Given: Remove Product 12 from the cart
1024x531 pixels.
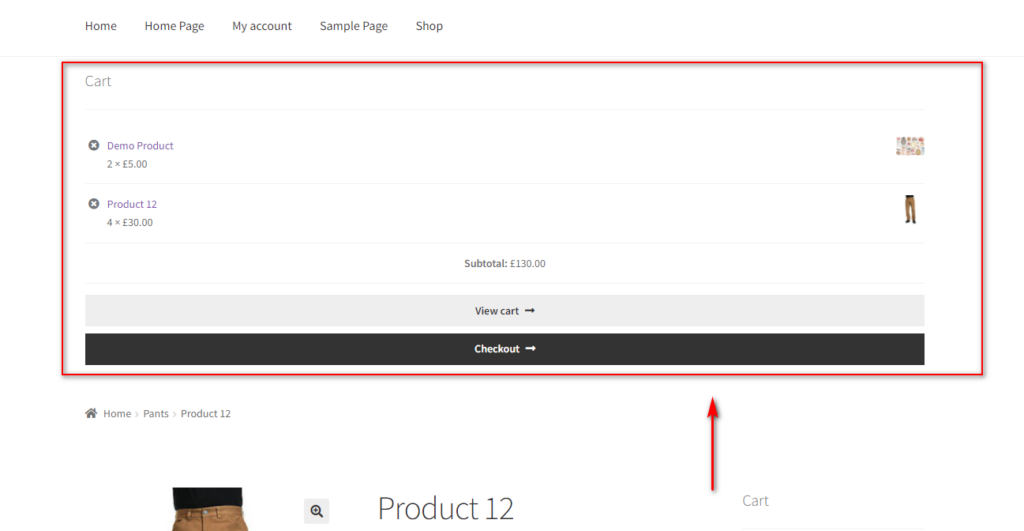Looking at the screenshot, I should tap(94, 204).
